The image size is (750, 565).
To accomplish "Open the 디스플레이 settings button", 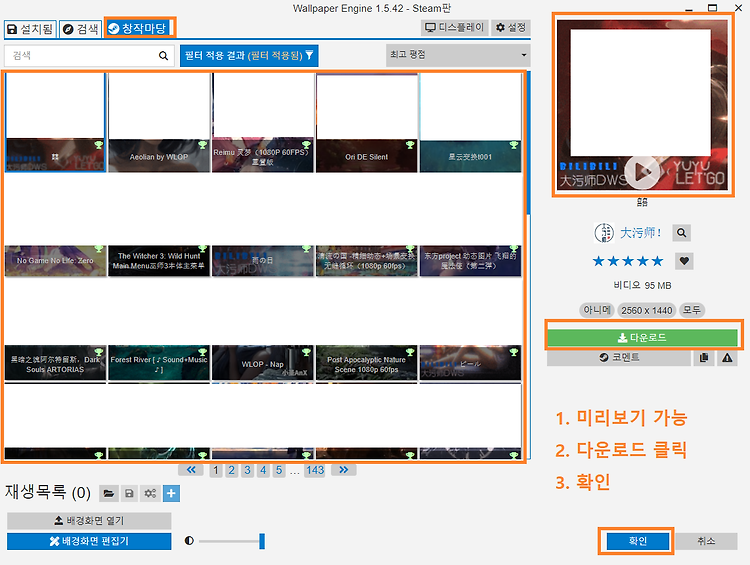I will [455, 27].
